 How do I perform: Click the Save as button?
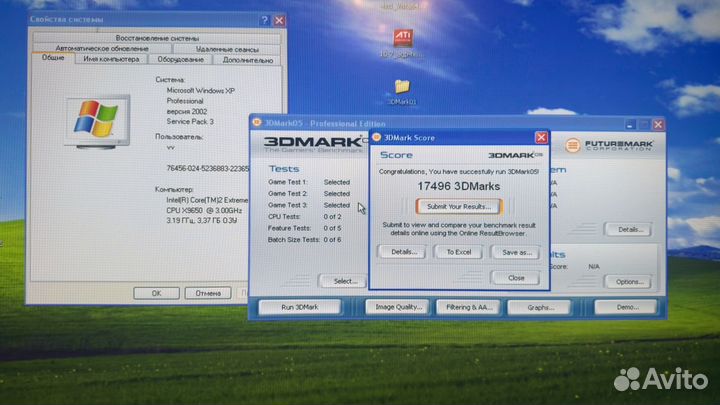(x=516, y=252)
